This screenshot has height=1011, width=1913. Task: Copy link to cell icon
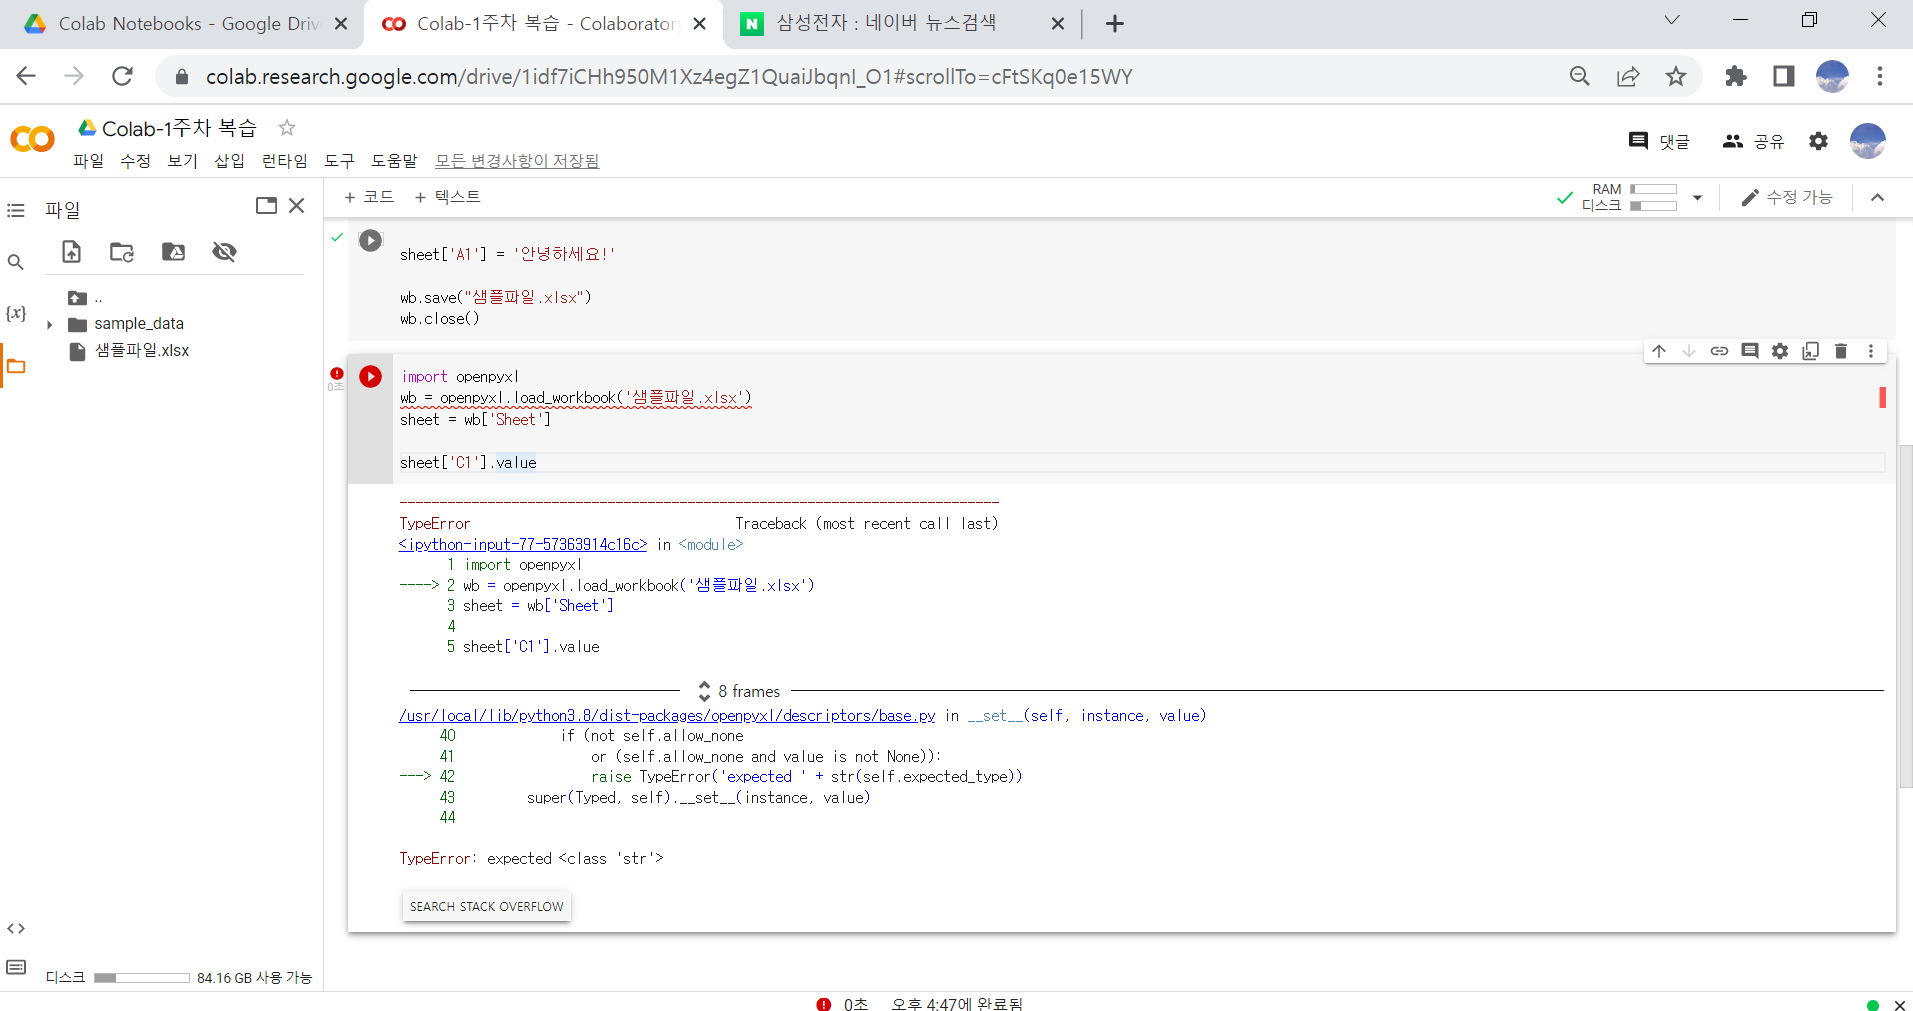[x=1719, y=351]
